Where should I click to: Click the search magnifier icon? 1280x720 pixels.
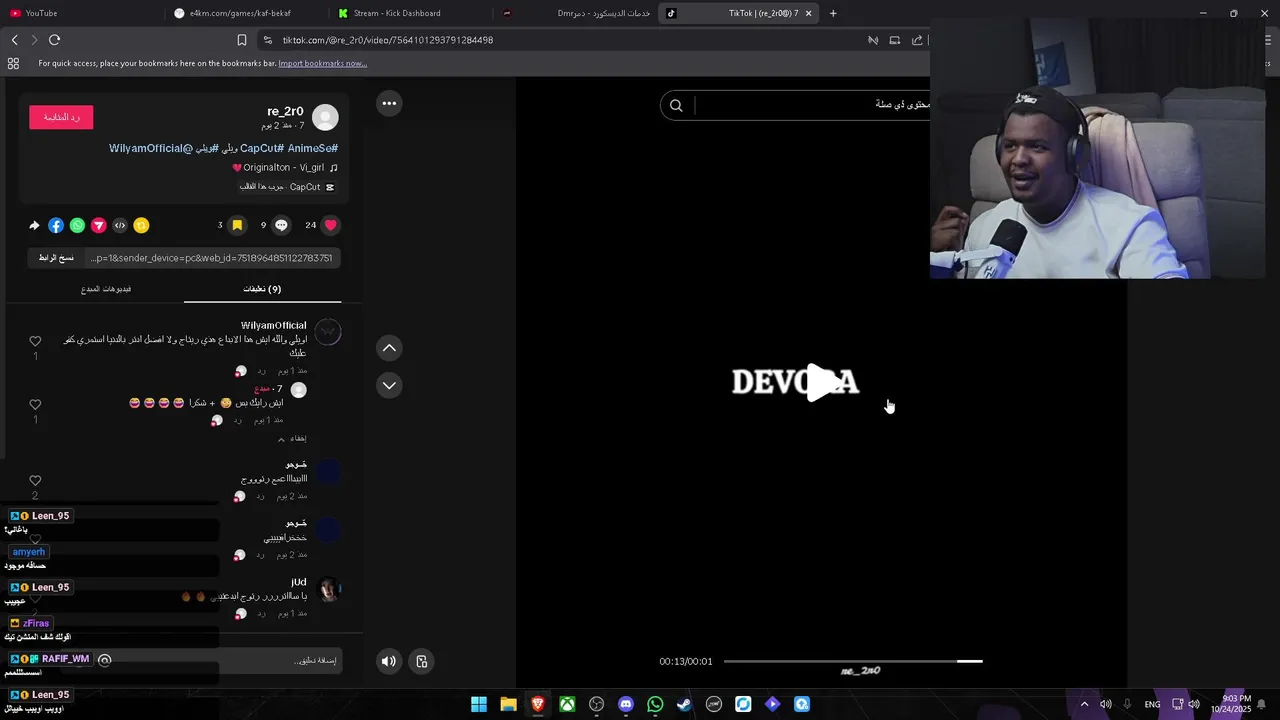tap(676, 105)
